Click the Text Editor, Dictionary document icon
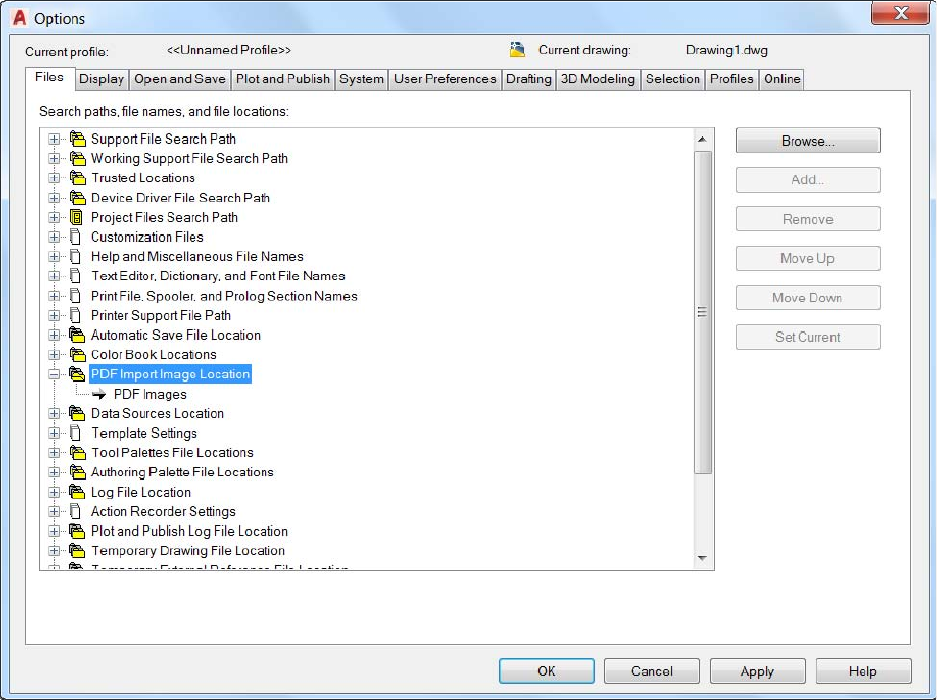The height and width of the screenshot is (700, 937). click(x=75, y=276)
